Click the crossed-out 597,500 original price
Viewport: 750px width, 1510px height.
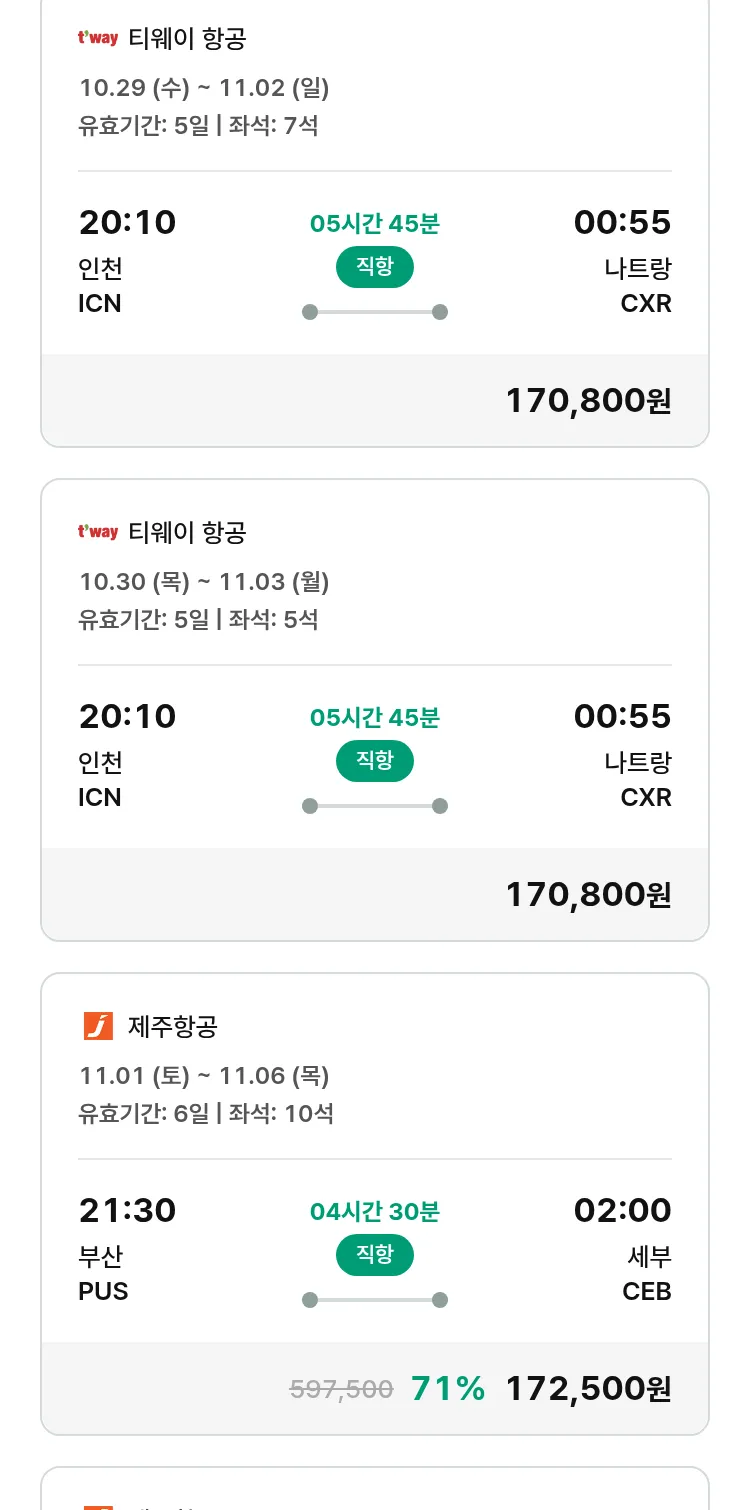(x=341, y=1389)
